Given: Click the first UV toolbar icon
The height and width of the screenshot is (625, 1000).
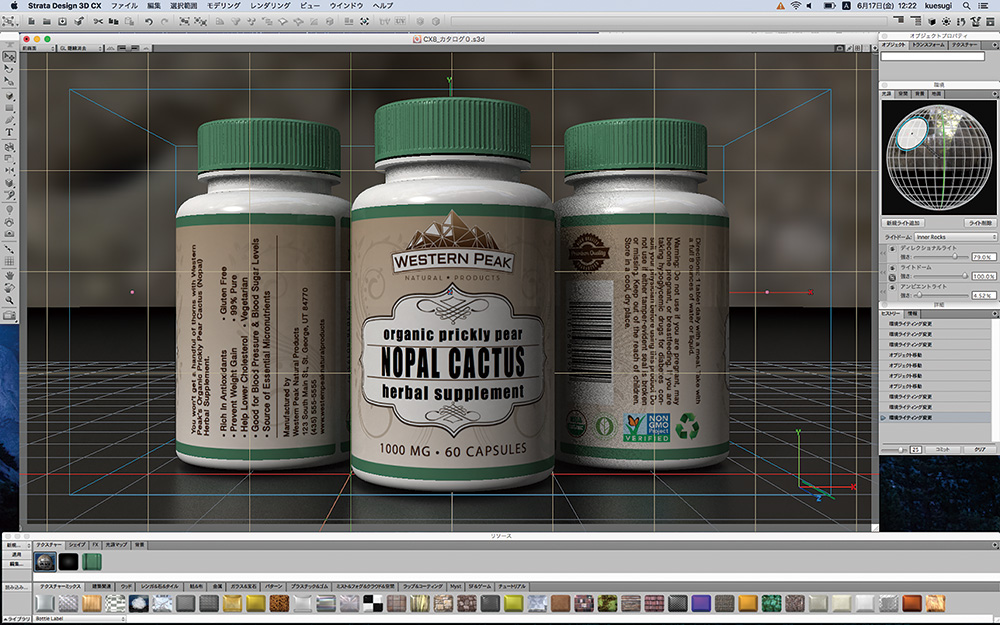Looking at the screenshot, I should pyautogui.click(x=385, y=22).
